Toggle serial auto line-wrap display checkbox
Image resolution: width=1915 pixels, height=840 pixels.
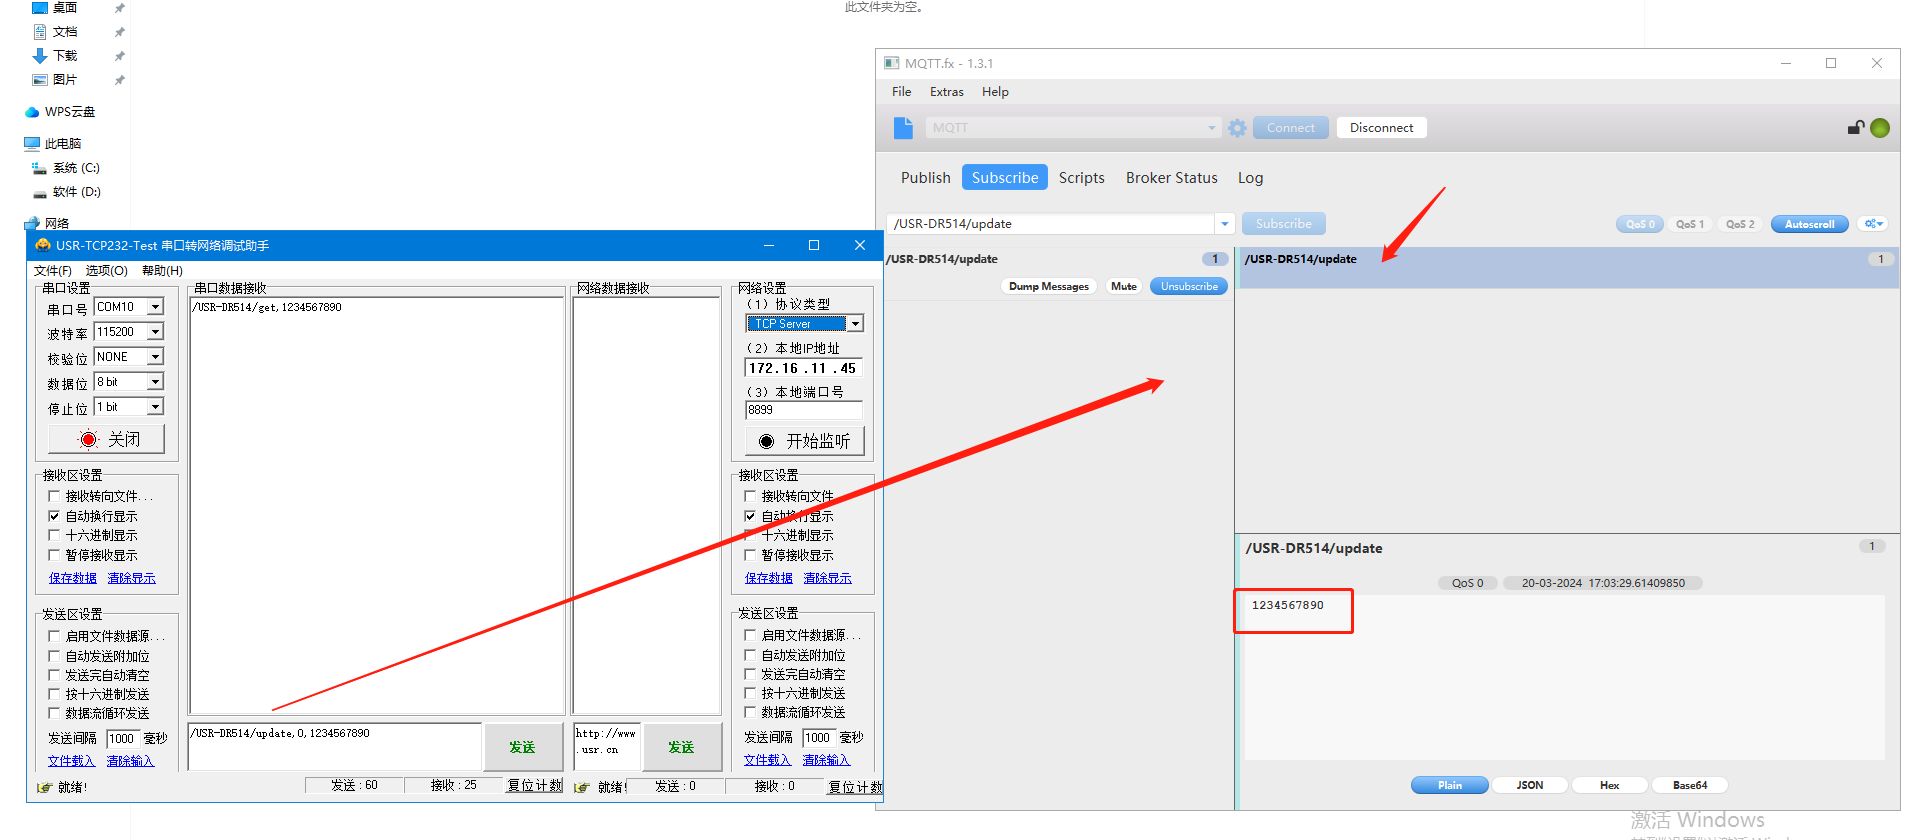pos(55,516)
